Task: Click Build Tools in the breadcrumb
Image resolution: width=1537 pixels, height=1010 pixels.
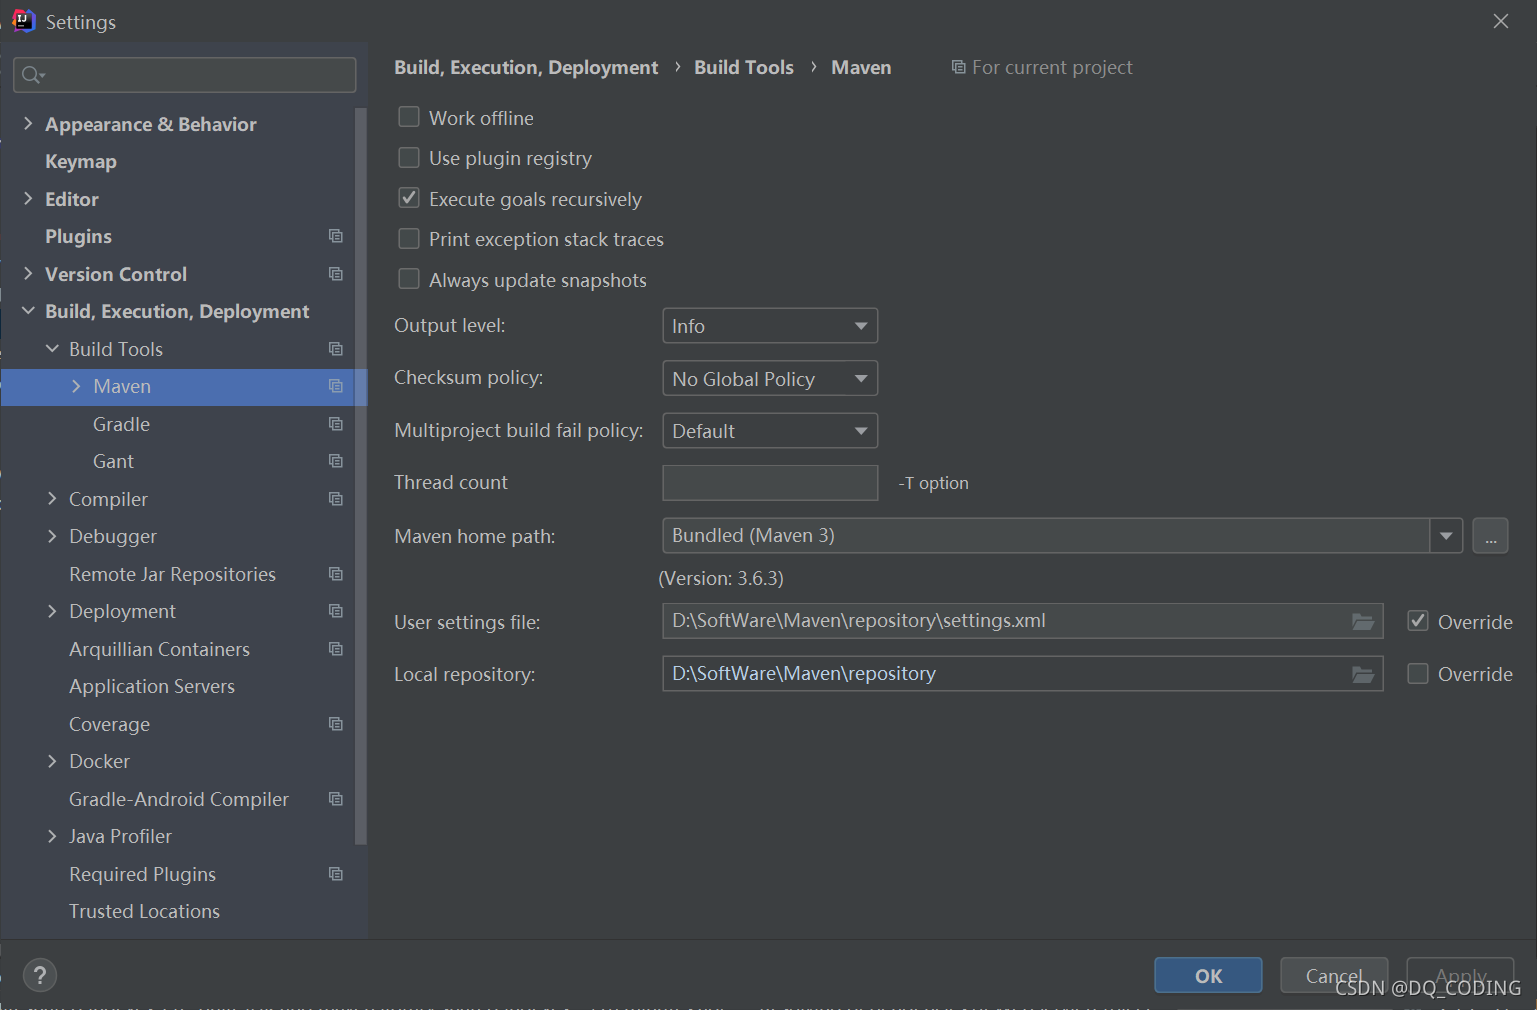Action: click(x=744, y=67)
